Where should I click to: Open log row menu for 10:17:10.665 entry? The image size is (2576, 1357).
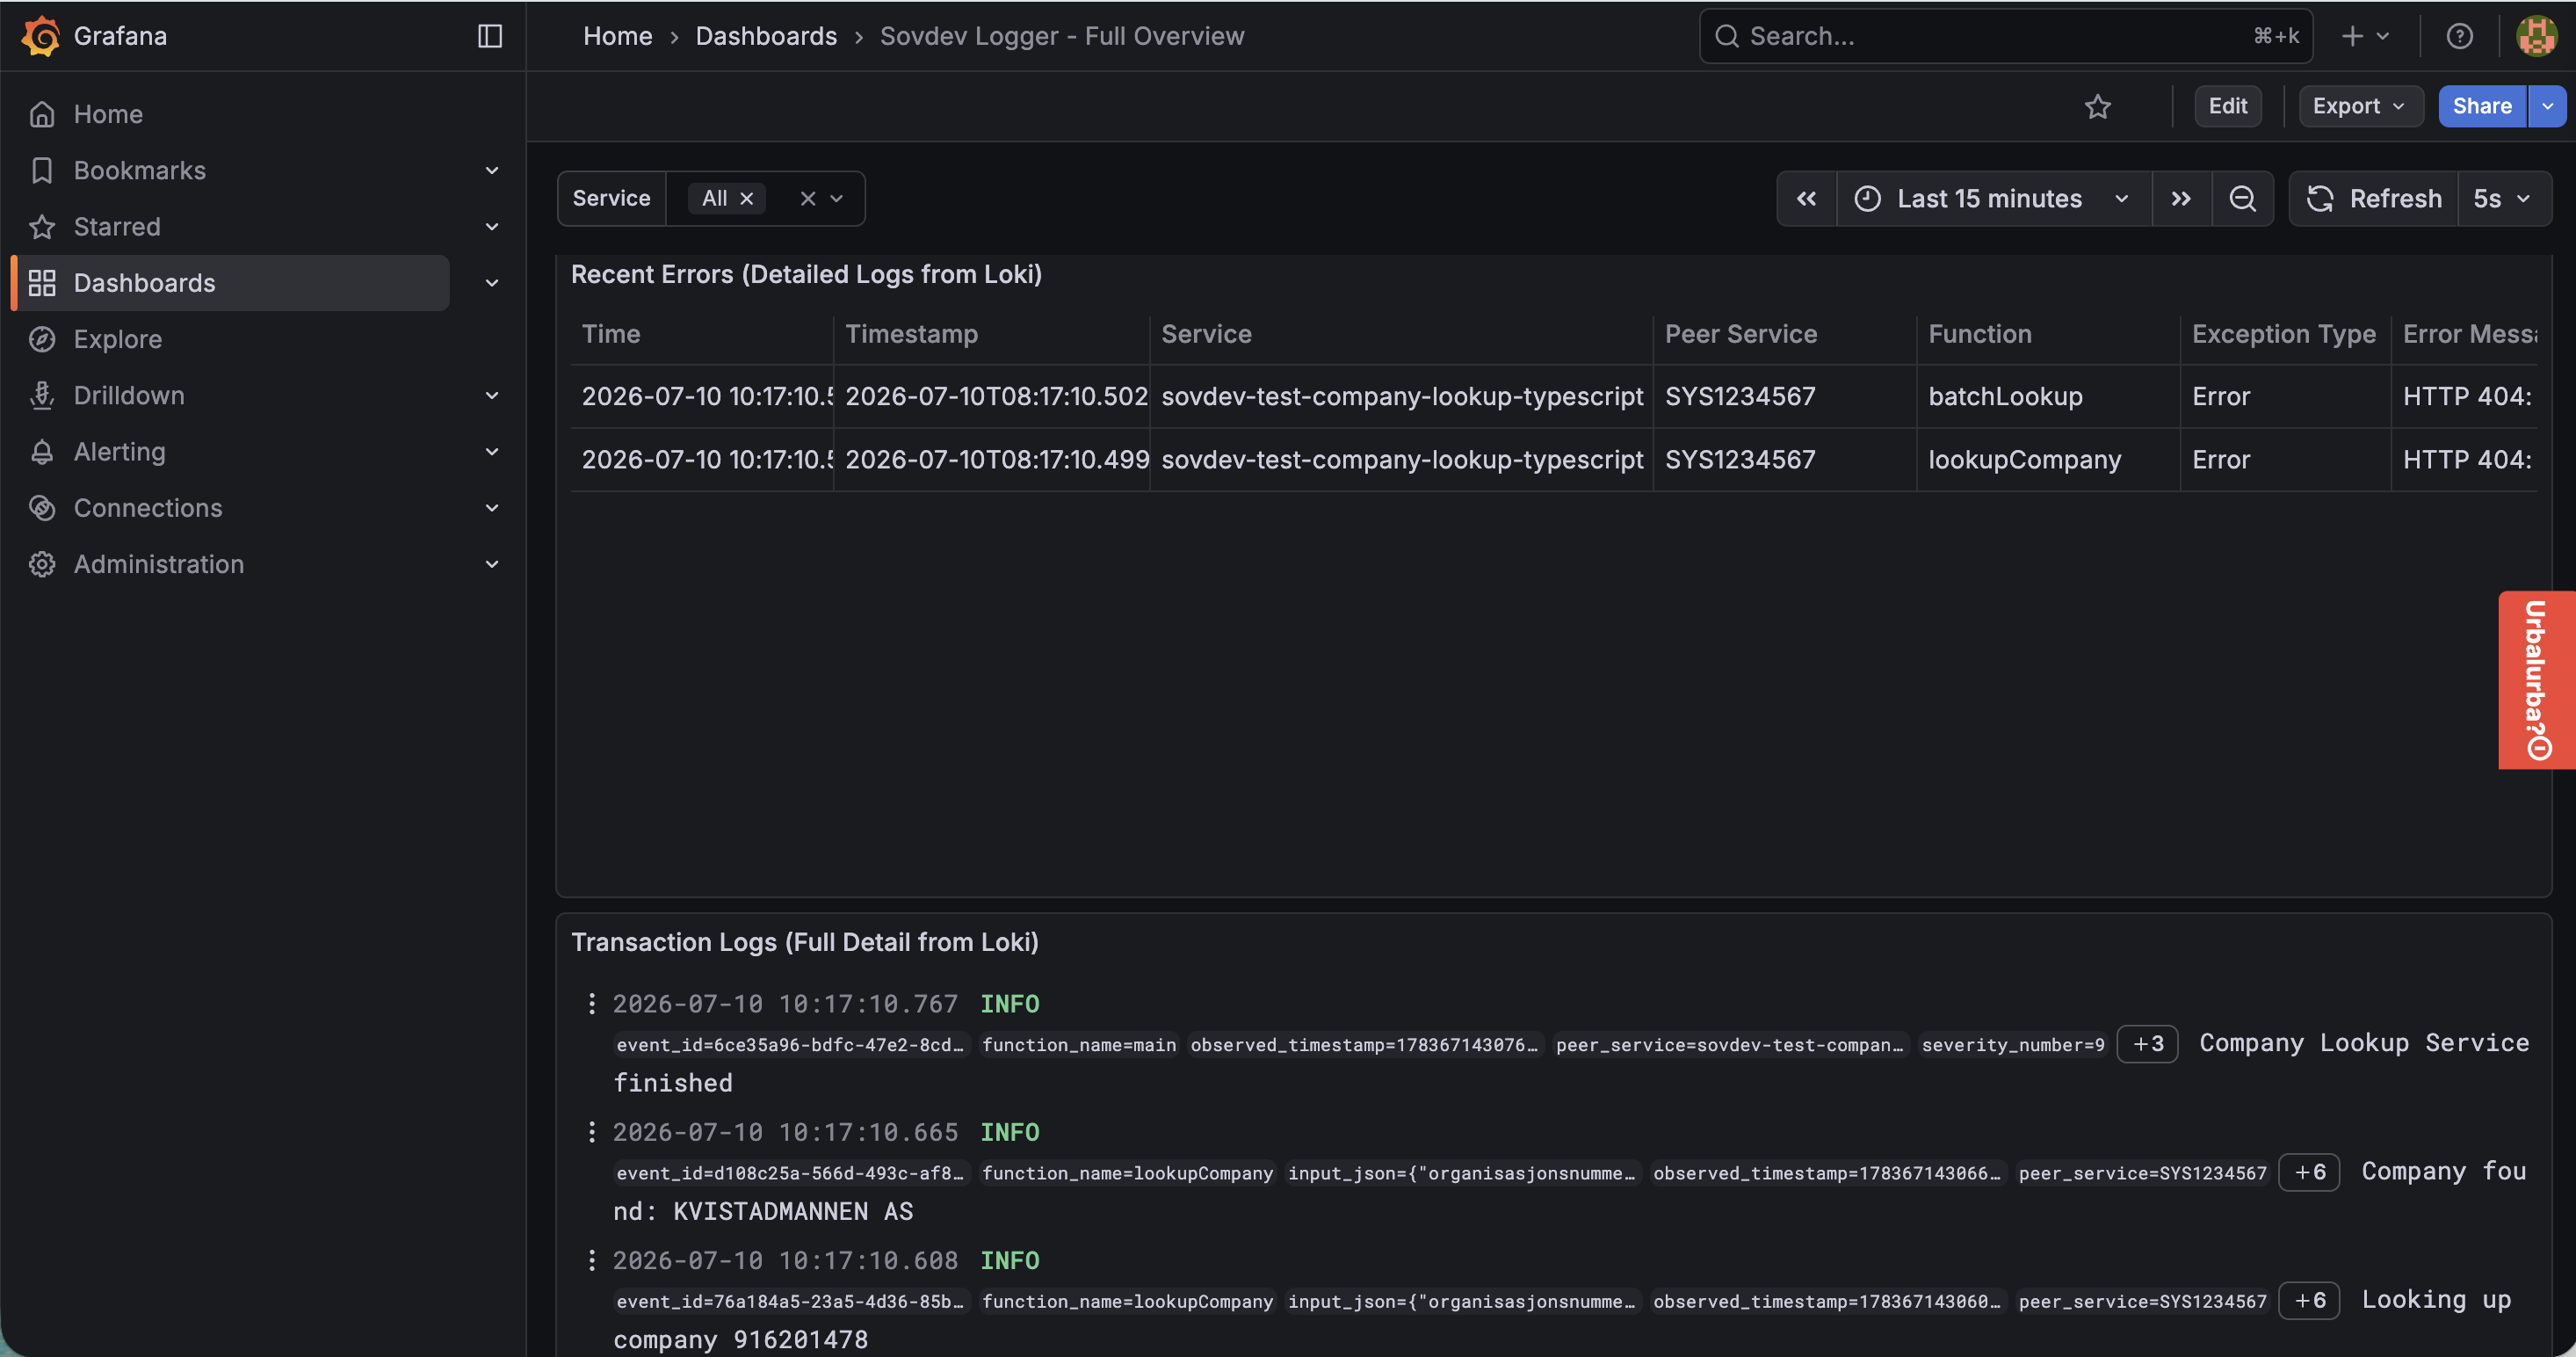coord(591,1132)
